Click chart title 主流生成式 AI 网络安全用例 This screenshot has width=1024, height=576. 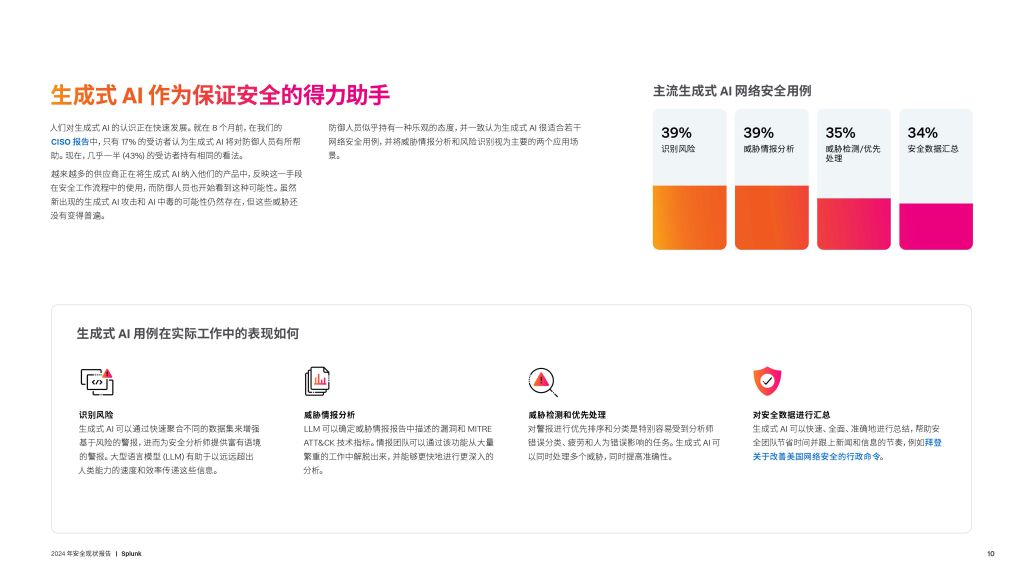(732, 91)
